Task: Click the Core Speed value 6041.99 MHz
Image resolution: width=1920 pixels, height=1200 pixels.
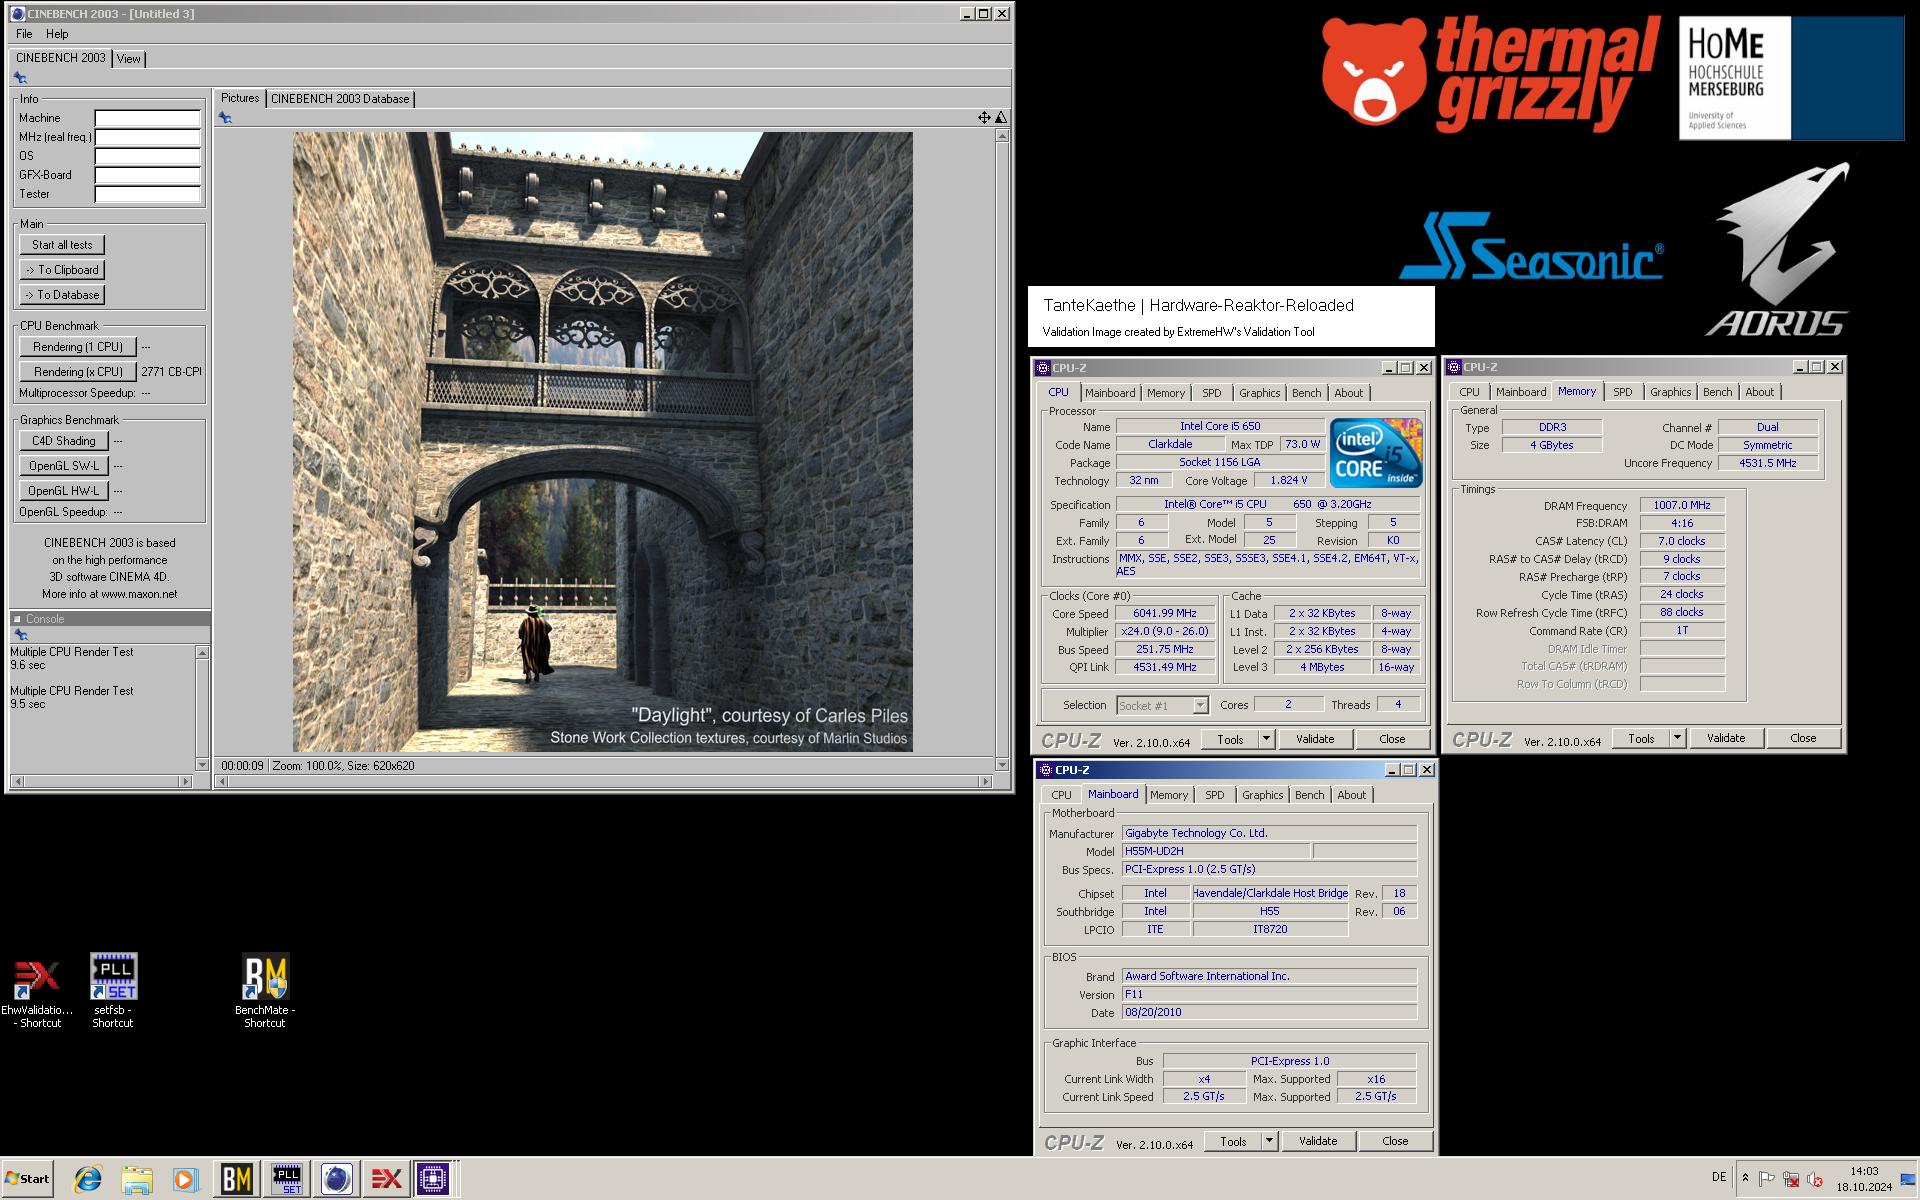Action: (1165, 614)
